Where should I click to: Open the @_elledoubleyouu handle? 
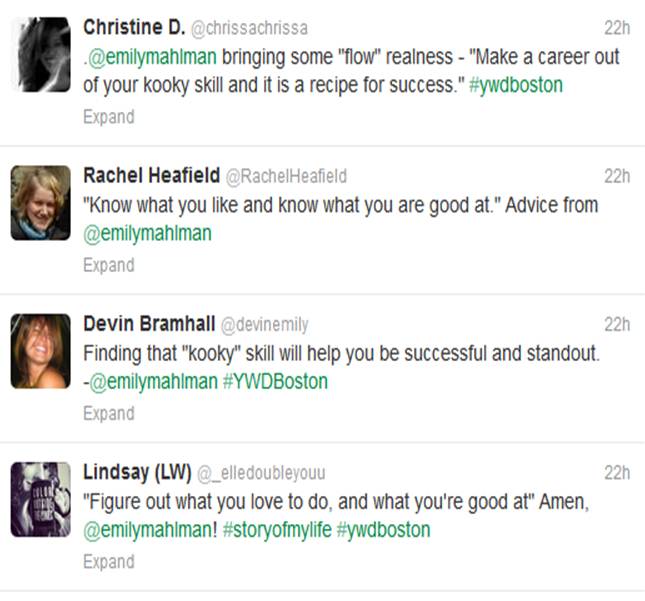(261, 473)
